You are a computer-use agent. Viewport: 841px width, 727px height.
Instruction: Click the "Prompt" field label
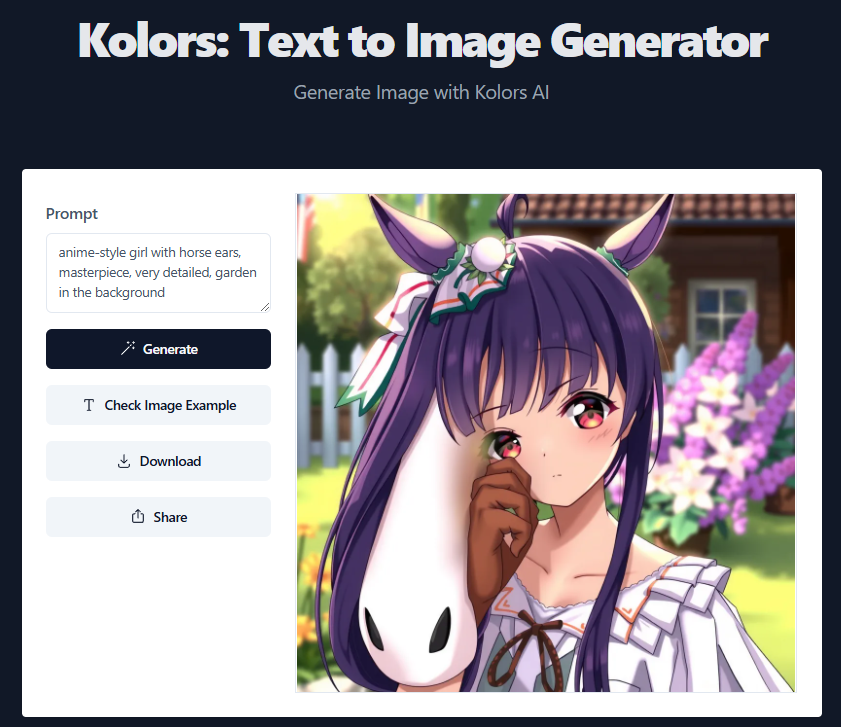[x=72, y=214]
